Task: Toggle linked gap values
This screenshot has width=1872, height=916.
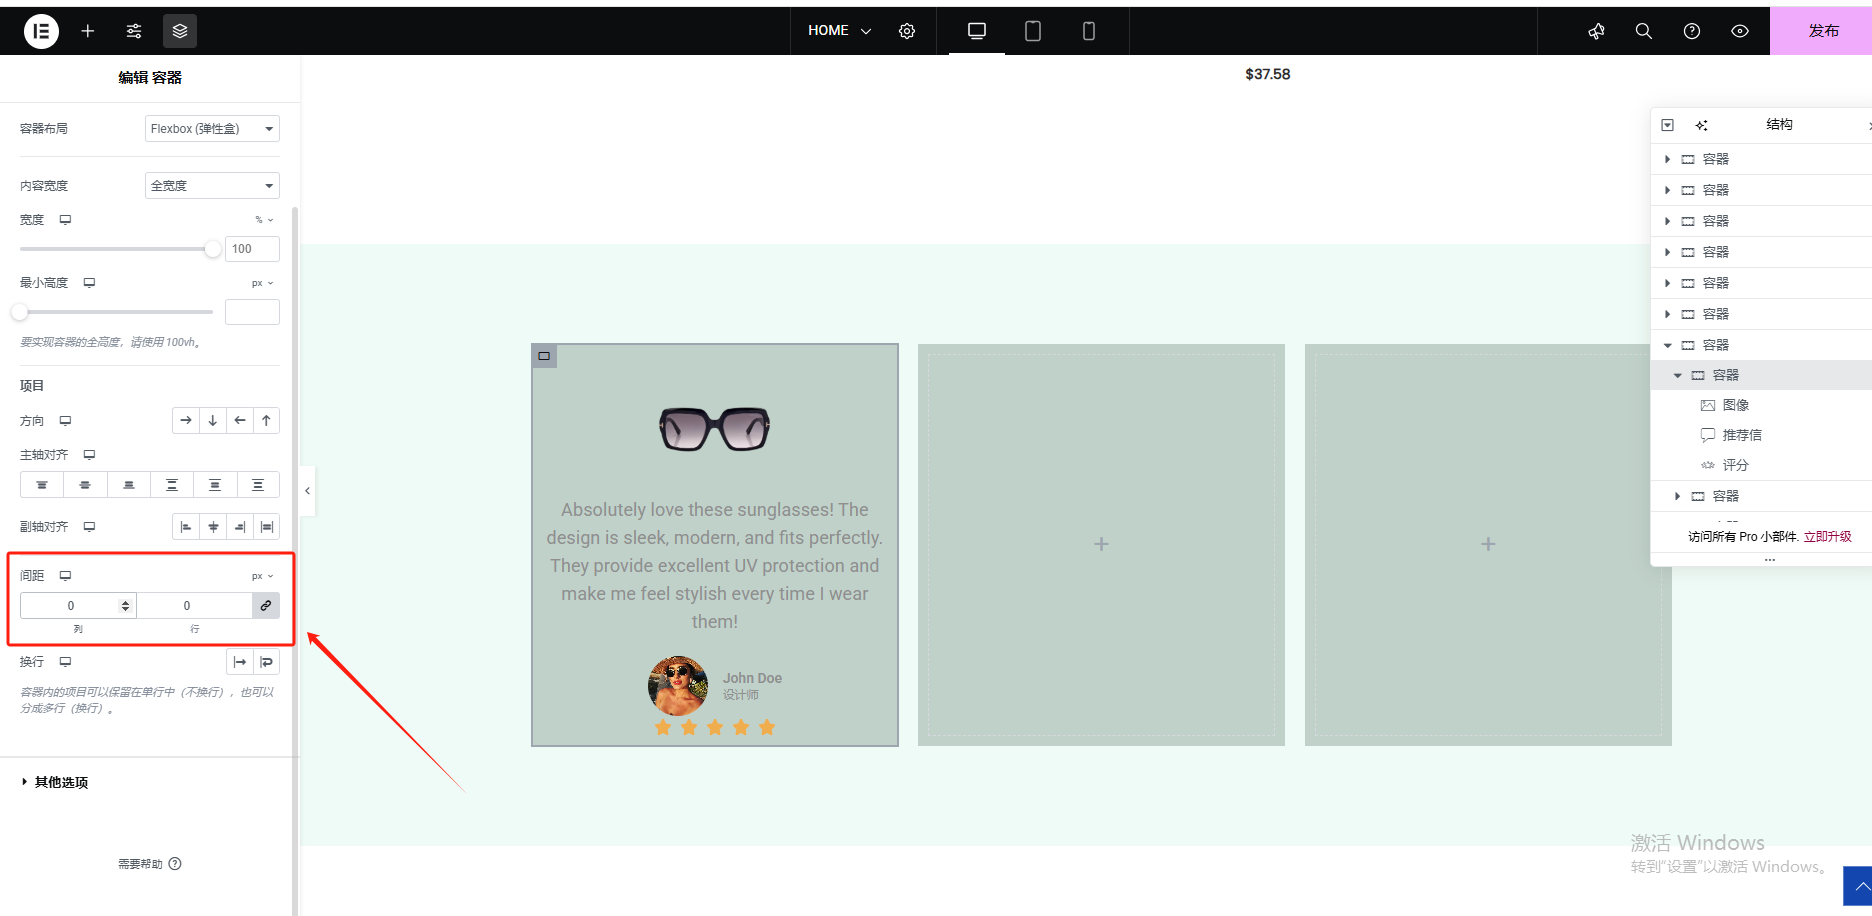Action: click(266, 606)
